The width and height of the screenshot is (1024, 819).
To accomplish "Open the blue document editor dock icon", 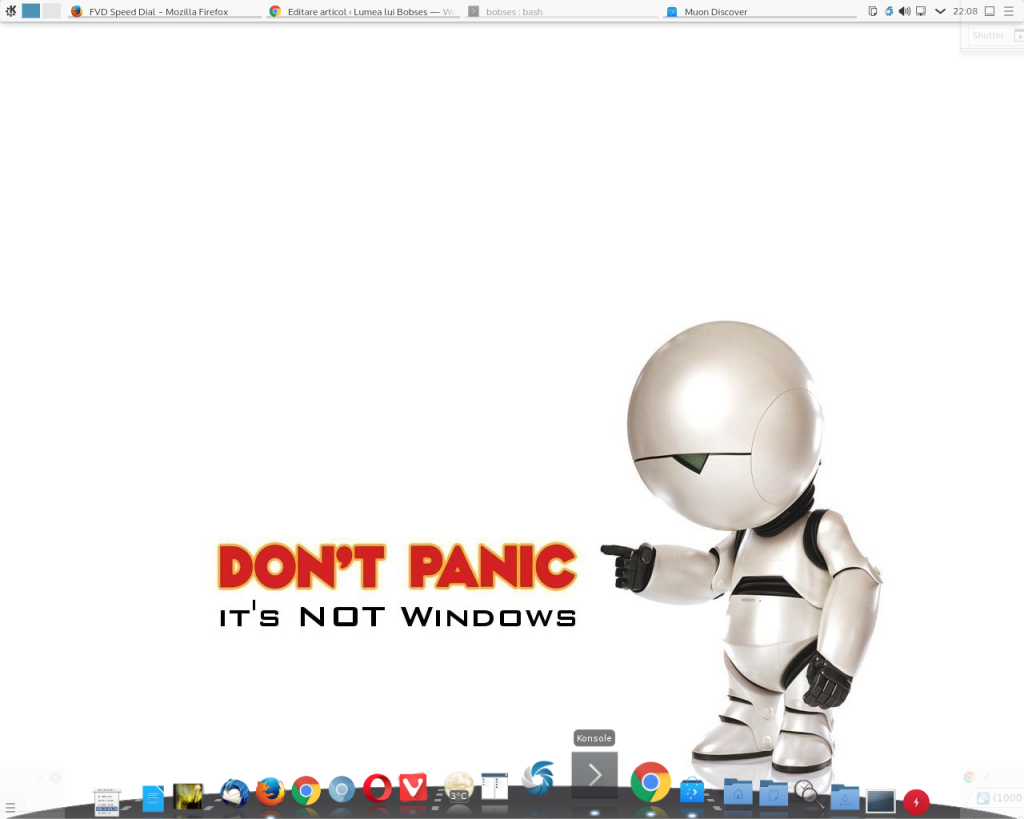I will coord(153,798).
